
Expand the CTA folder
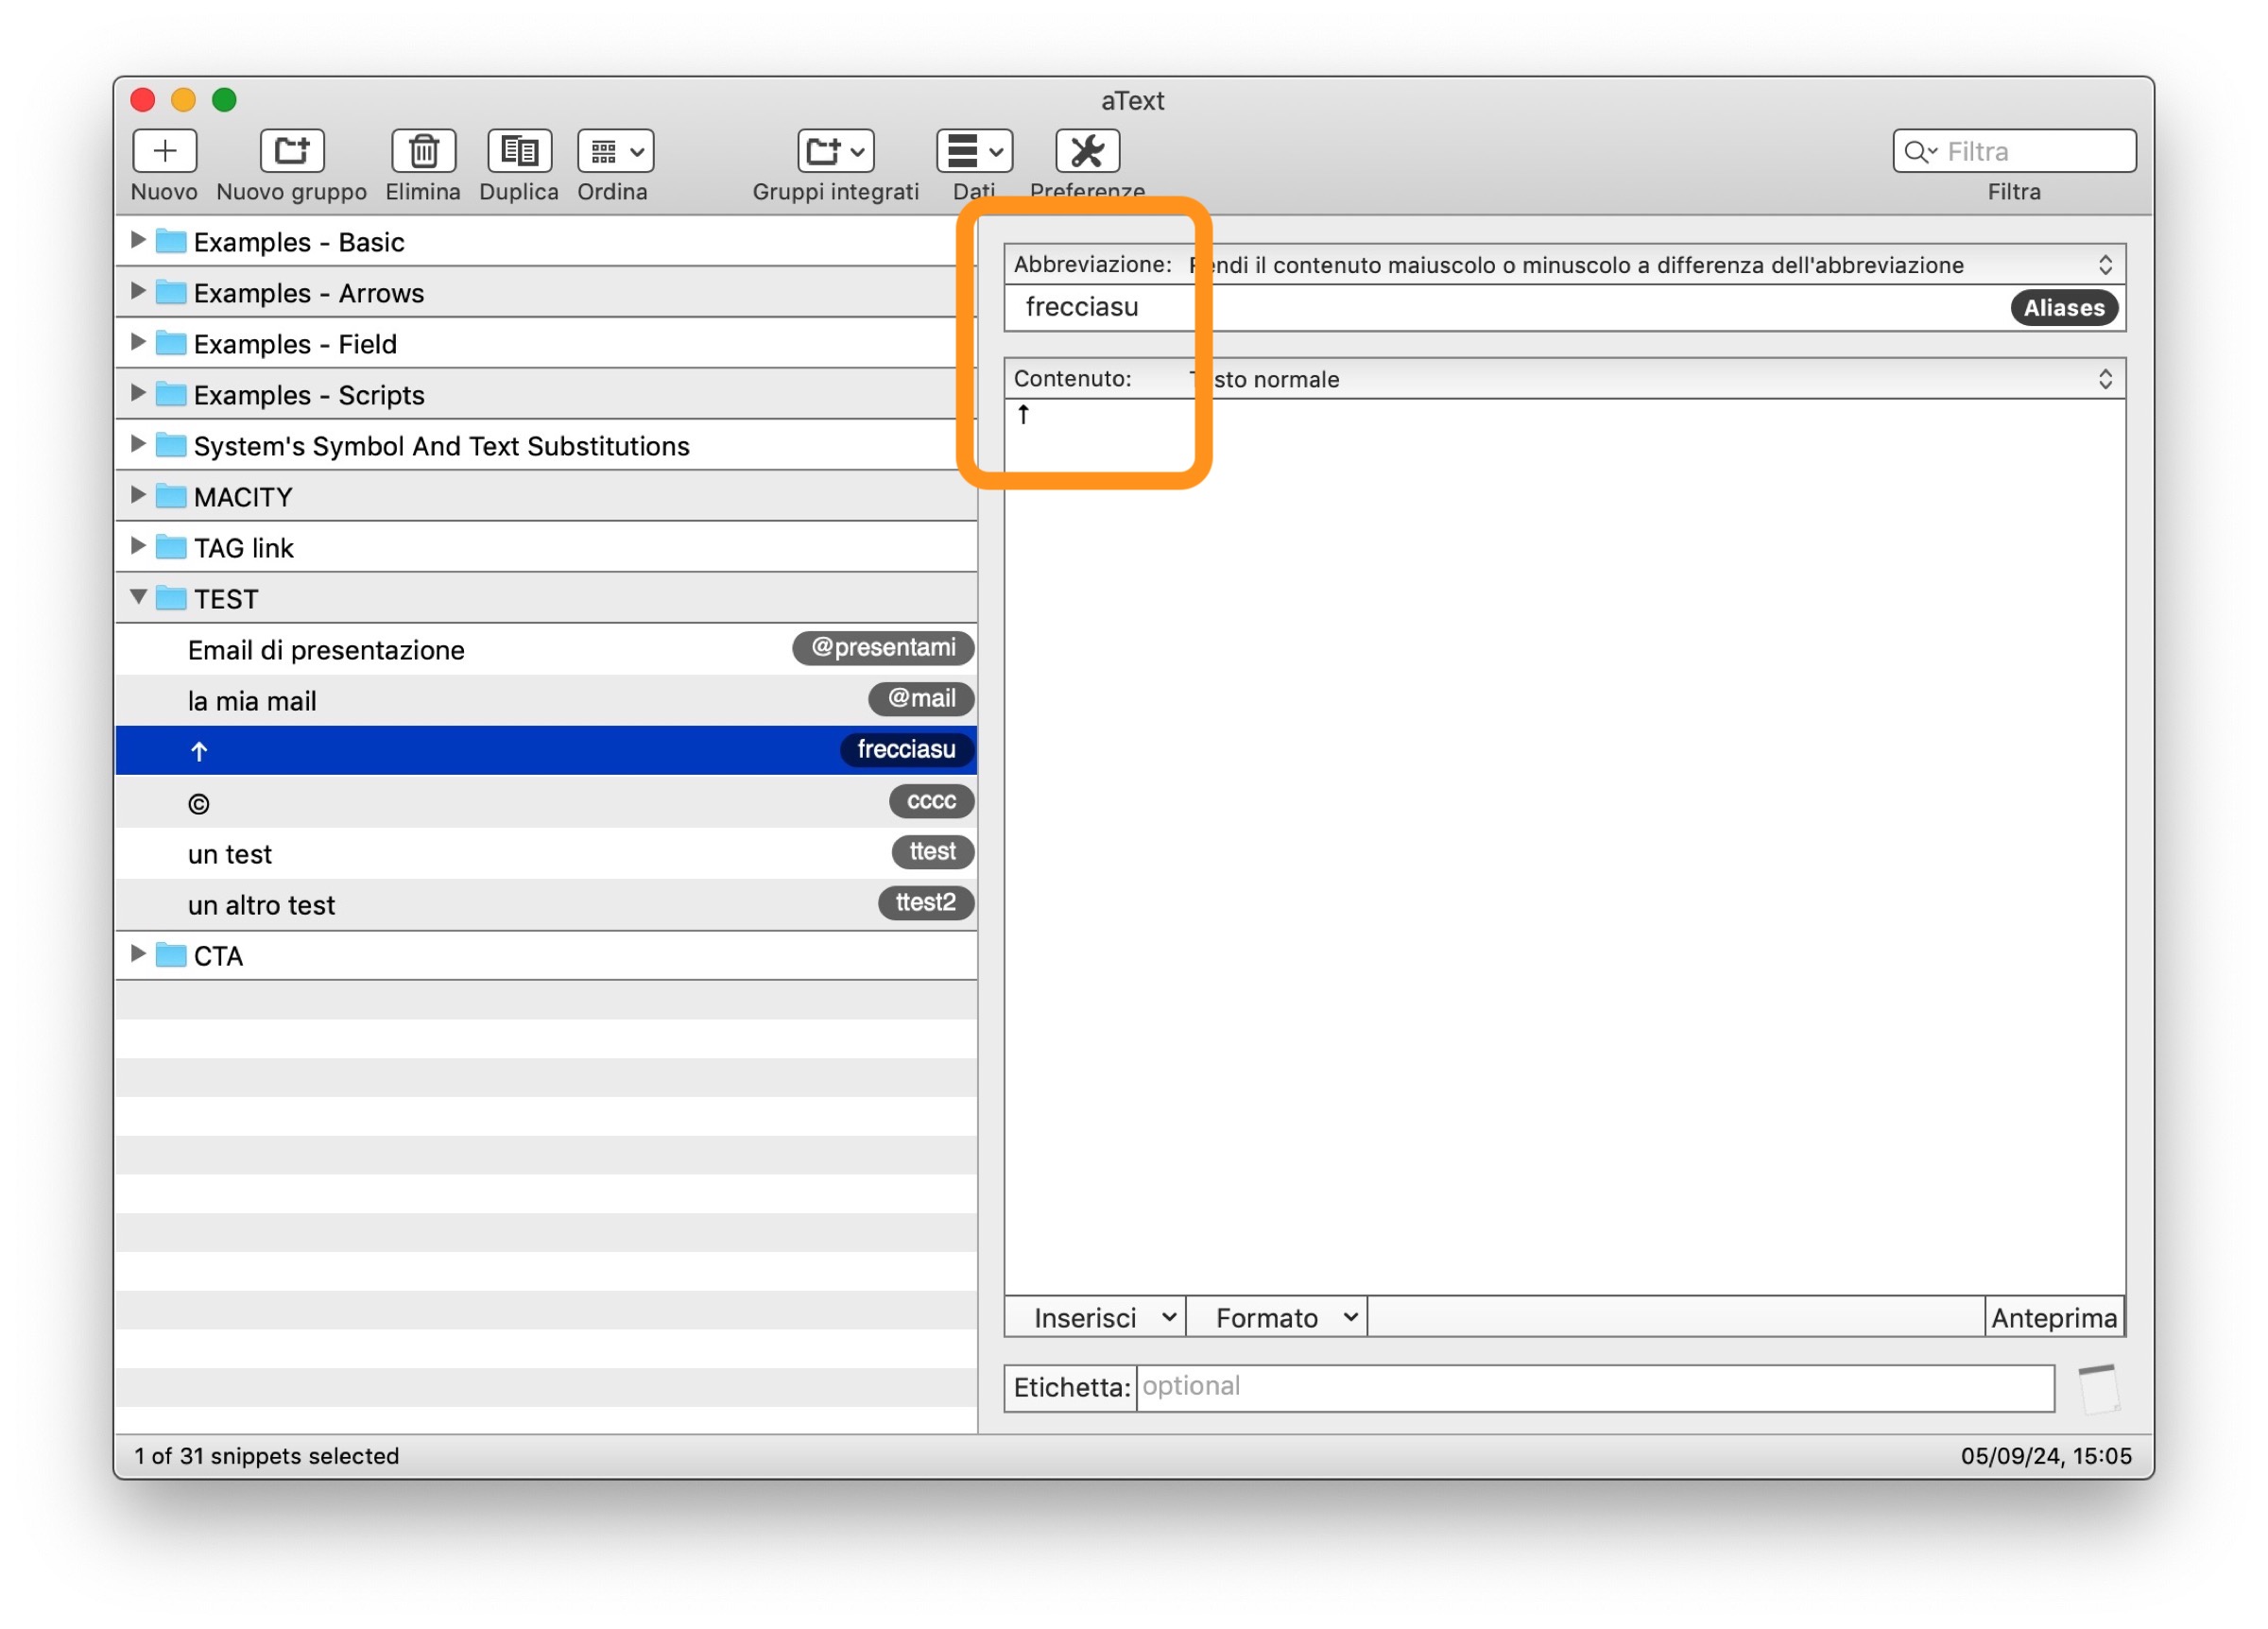138,954
